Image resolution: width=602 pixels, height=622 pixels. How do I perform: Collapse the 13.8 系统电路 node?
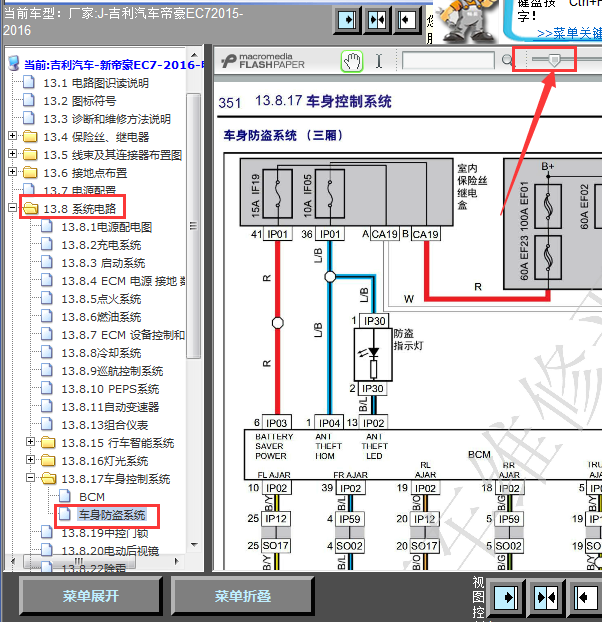tap(12, 207)
